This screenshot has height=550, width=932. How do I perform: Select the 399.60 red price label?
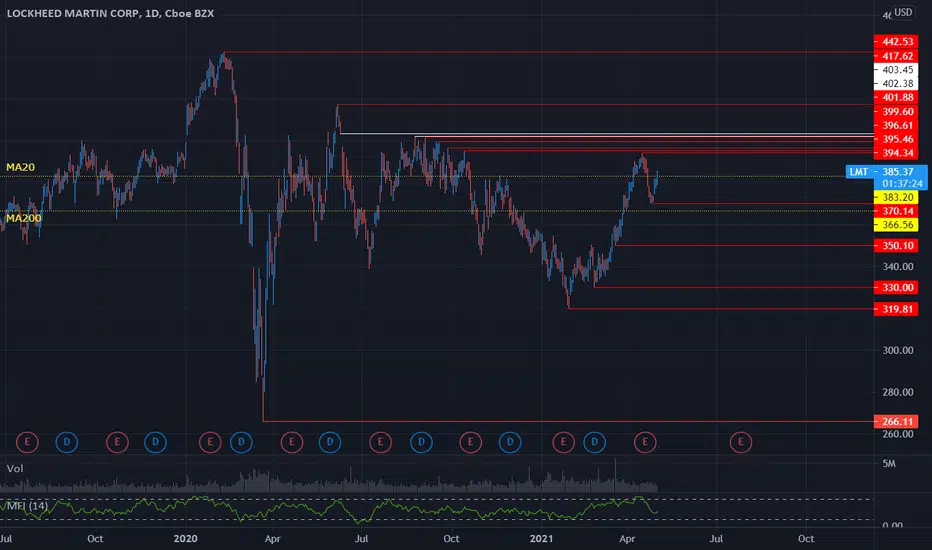point(896,112)
